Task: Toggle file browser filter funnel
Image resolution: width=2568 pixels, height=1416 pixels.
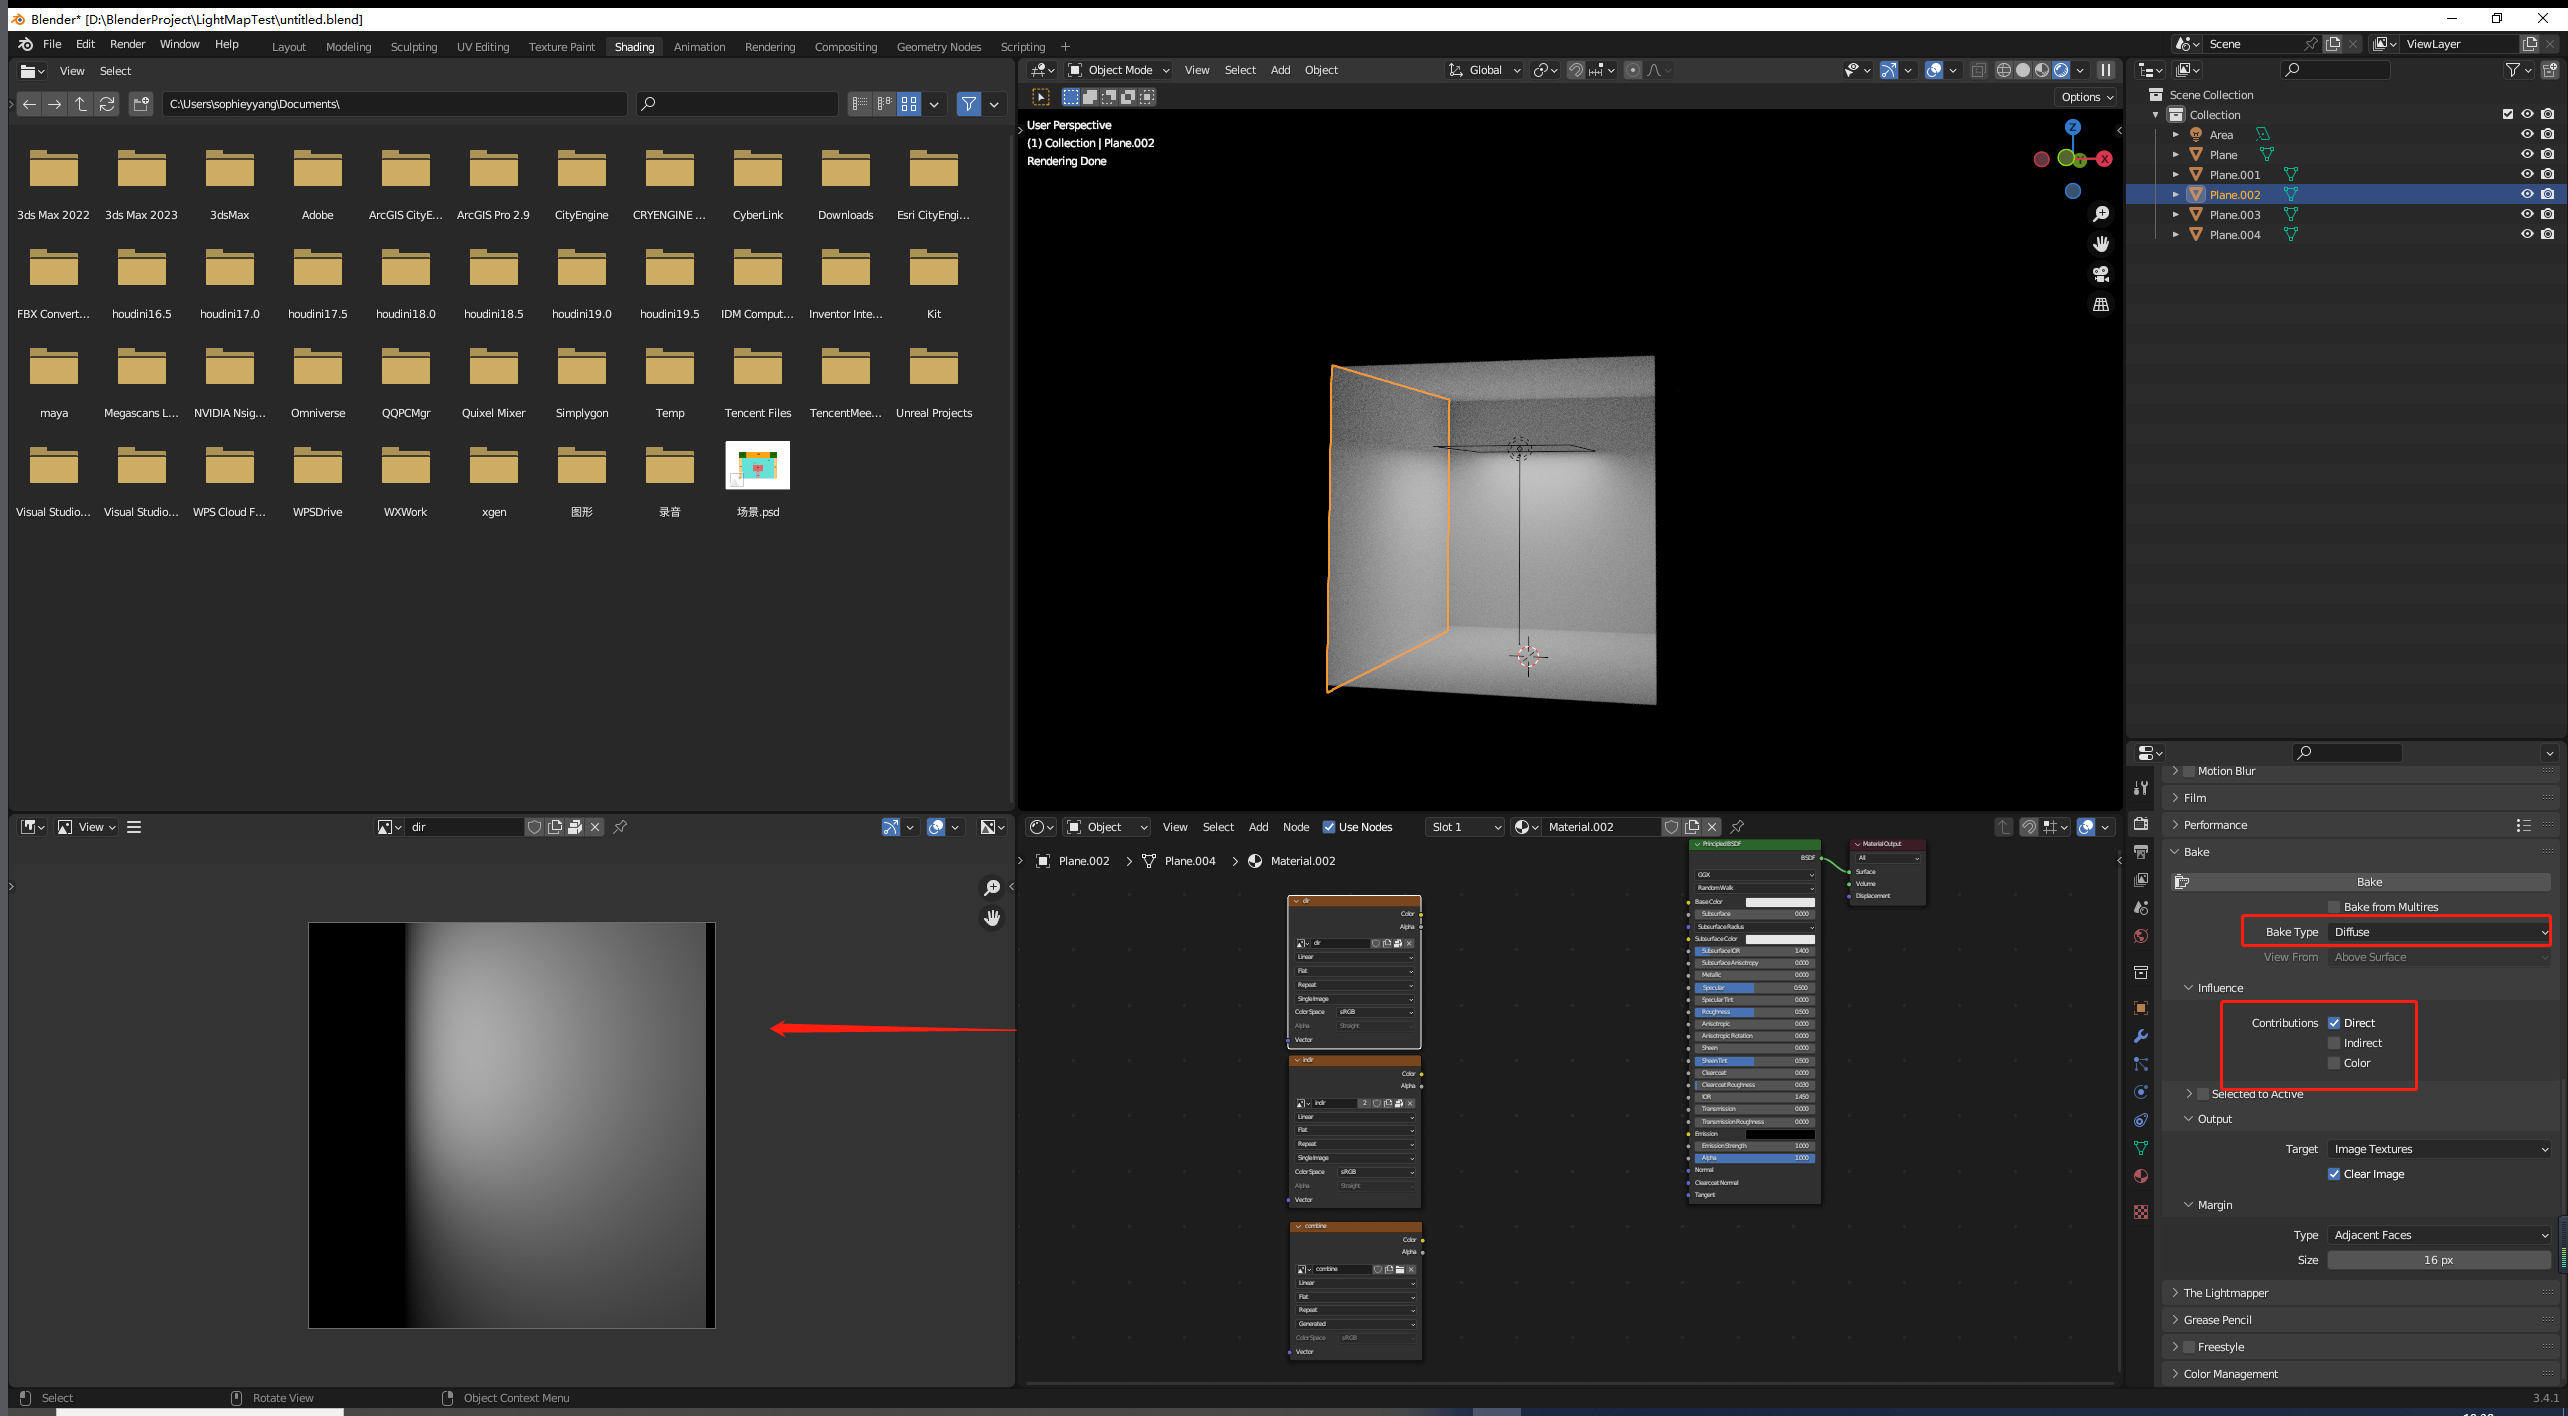Action: tap(969, 104)
